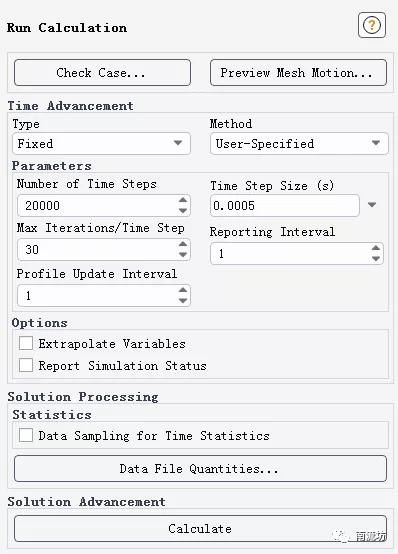Raise Reporting Interval using up arrow
This screenshot has height=554, width=398.
pyautogui.click(x=376, y=248)
